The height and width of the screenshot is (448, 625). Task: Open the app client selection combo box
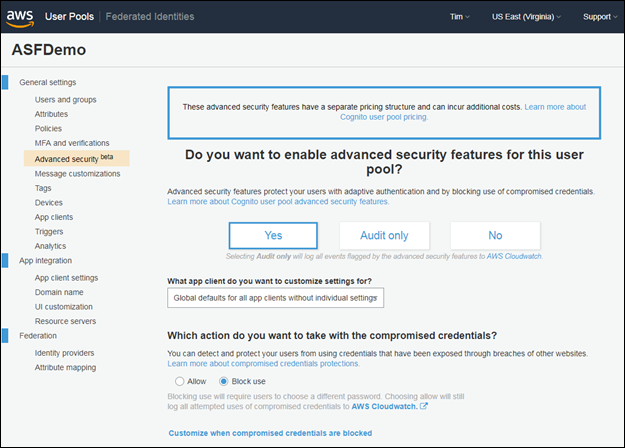click(275, 298)
